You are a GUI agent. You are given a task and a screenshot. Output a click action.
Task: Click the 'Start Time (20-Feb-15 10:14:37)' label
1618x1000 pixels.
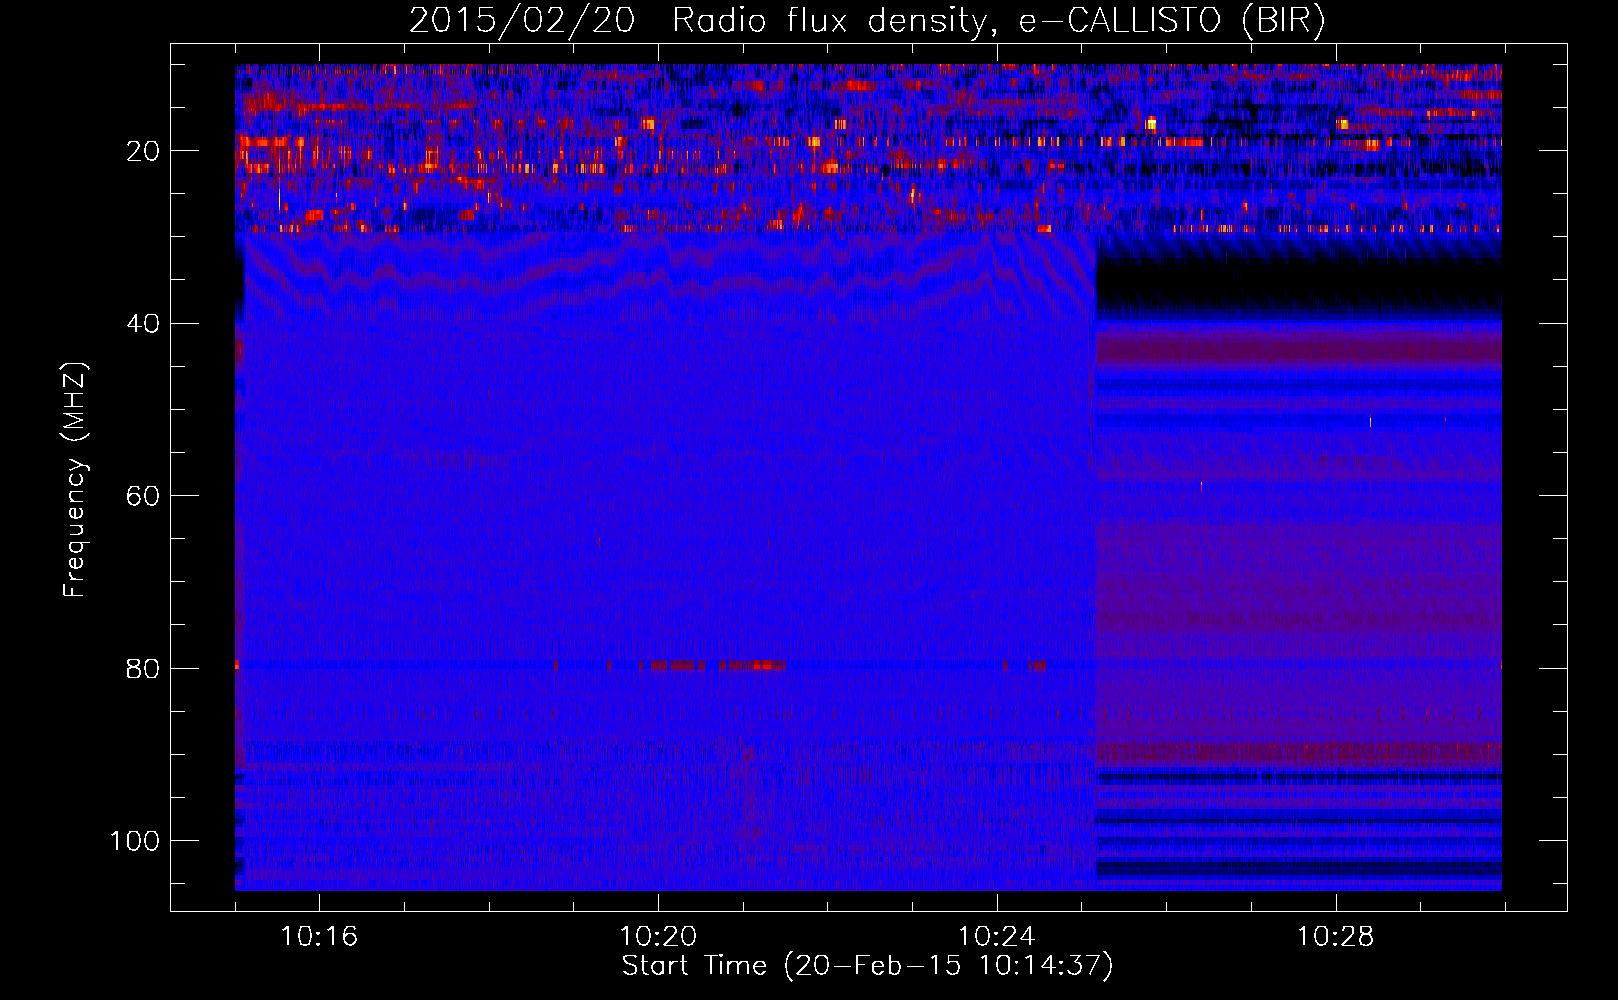coord(867,966)
